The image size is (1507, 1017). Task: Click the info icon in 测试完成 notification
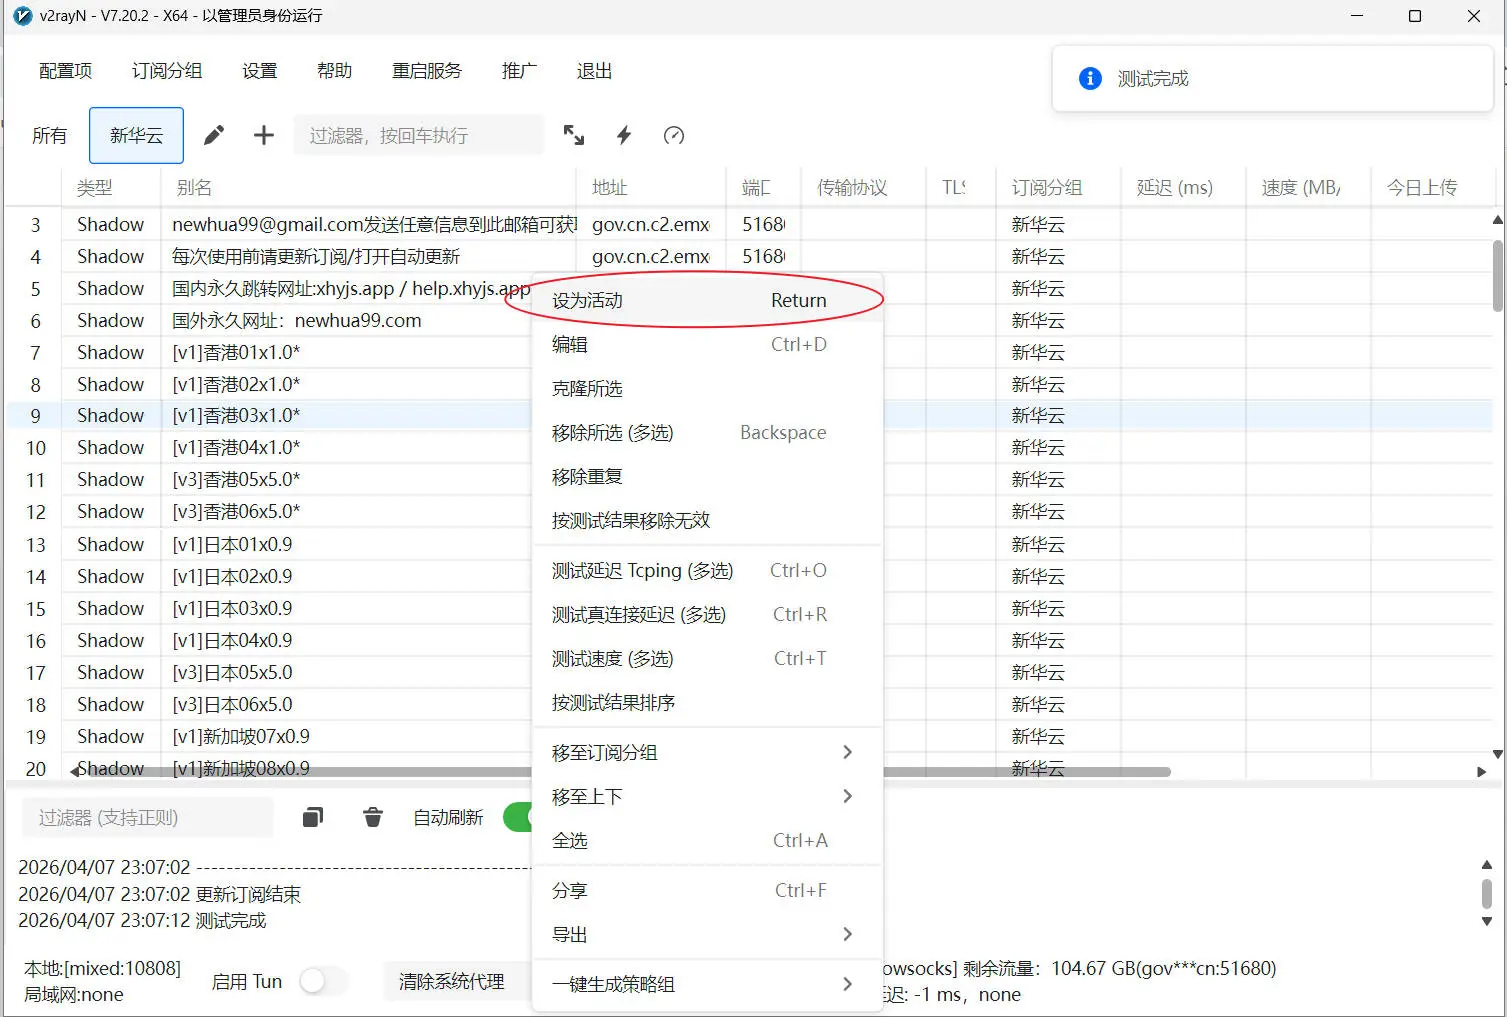(x=1089, y=78)
